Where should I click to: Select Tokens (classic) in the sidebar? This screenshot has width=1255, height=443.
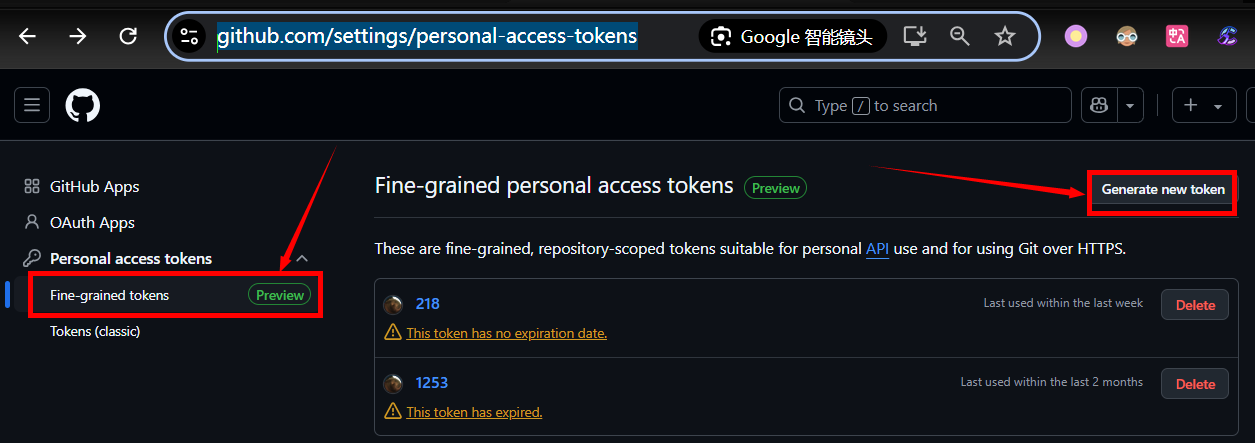(95, 331)
